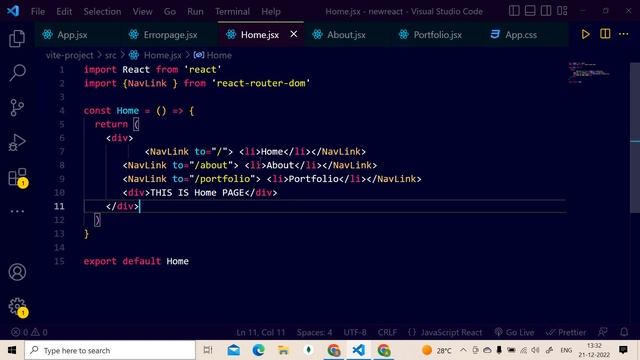640x360 pixels.
Task: Click the VS Code logo icon
Action: click(13, 11)
